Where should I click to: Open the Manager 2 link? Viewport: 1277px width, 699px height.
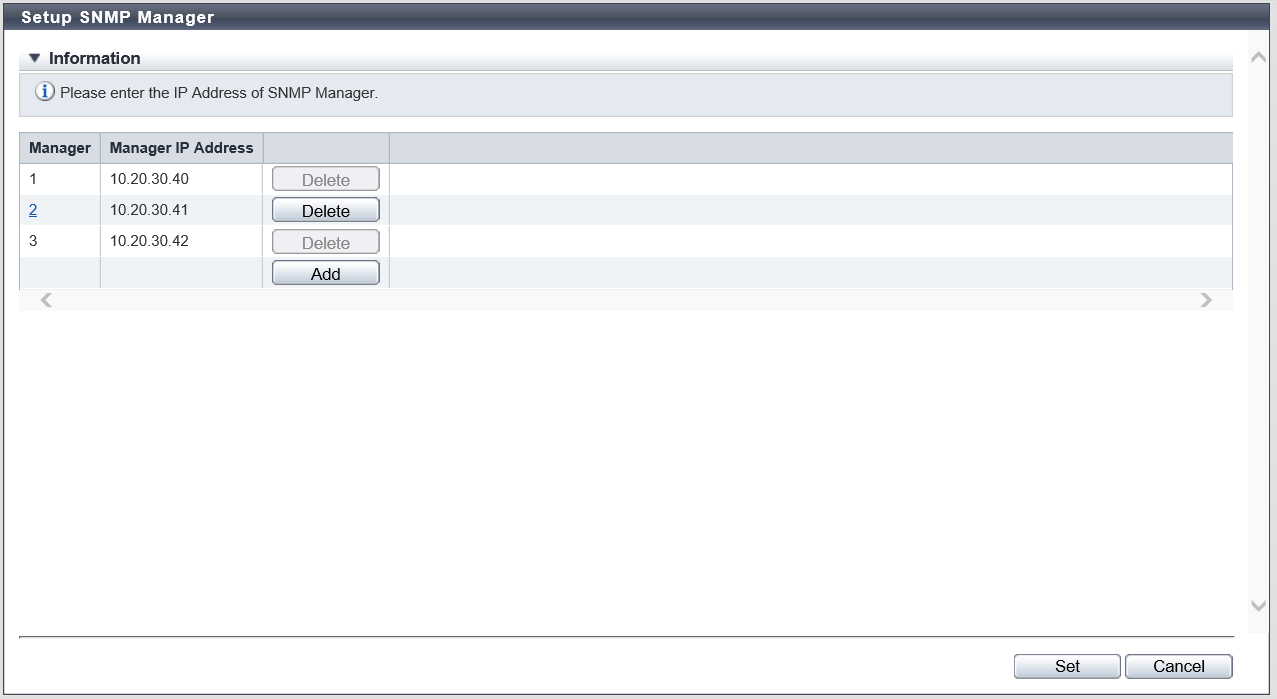pos(33,210)
